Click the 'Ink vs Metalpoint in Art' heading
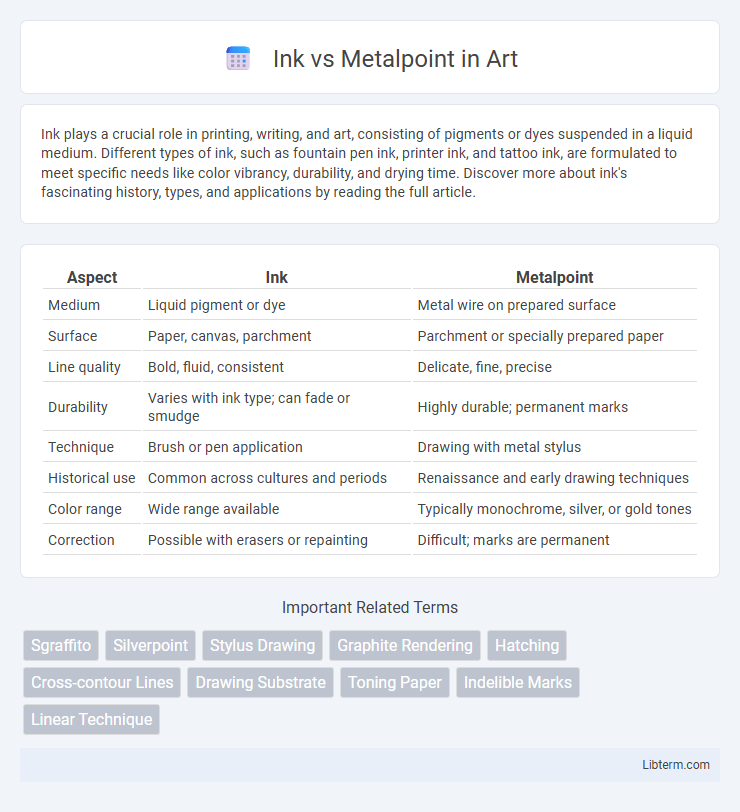Viewport: 740px width, 812px height. coord(395,59)
